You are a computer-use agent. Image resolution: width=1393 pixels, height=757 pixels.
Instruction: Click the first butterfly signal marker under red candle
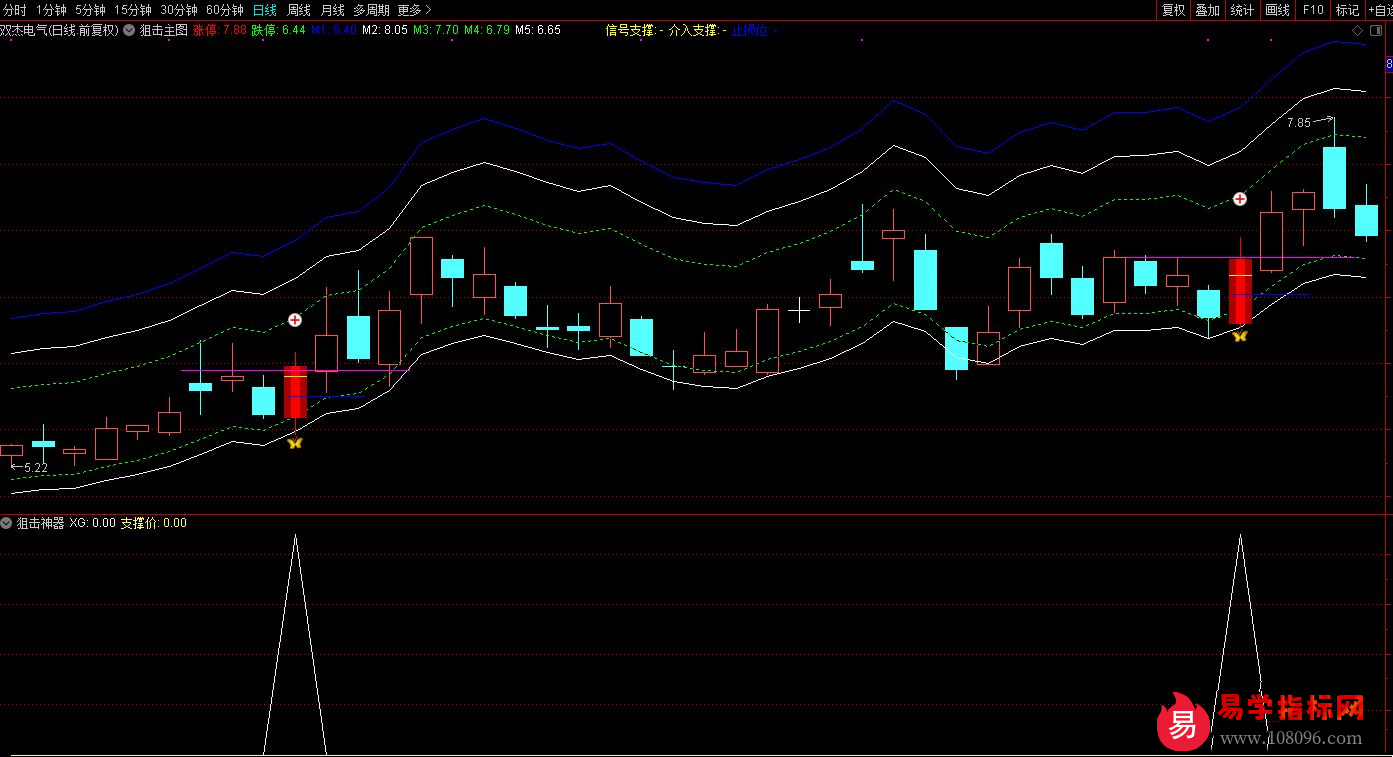click(294, 442)
